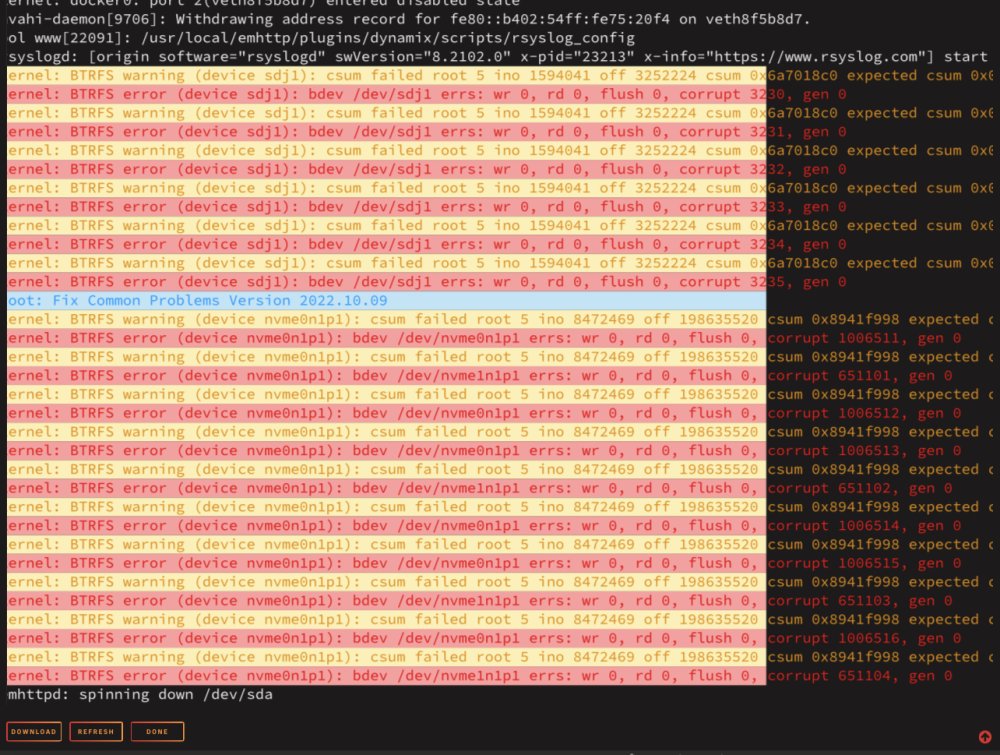
Task: Click nvme0n1p1 error line with corrupt 1006516
Action: 484,638
